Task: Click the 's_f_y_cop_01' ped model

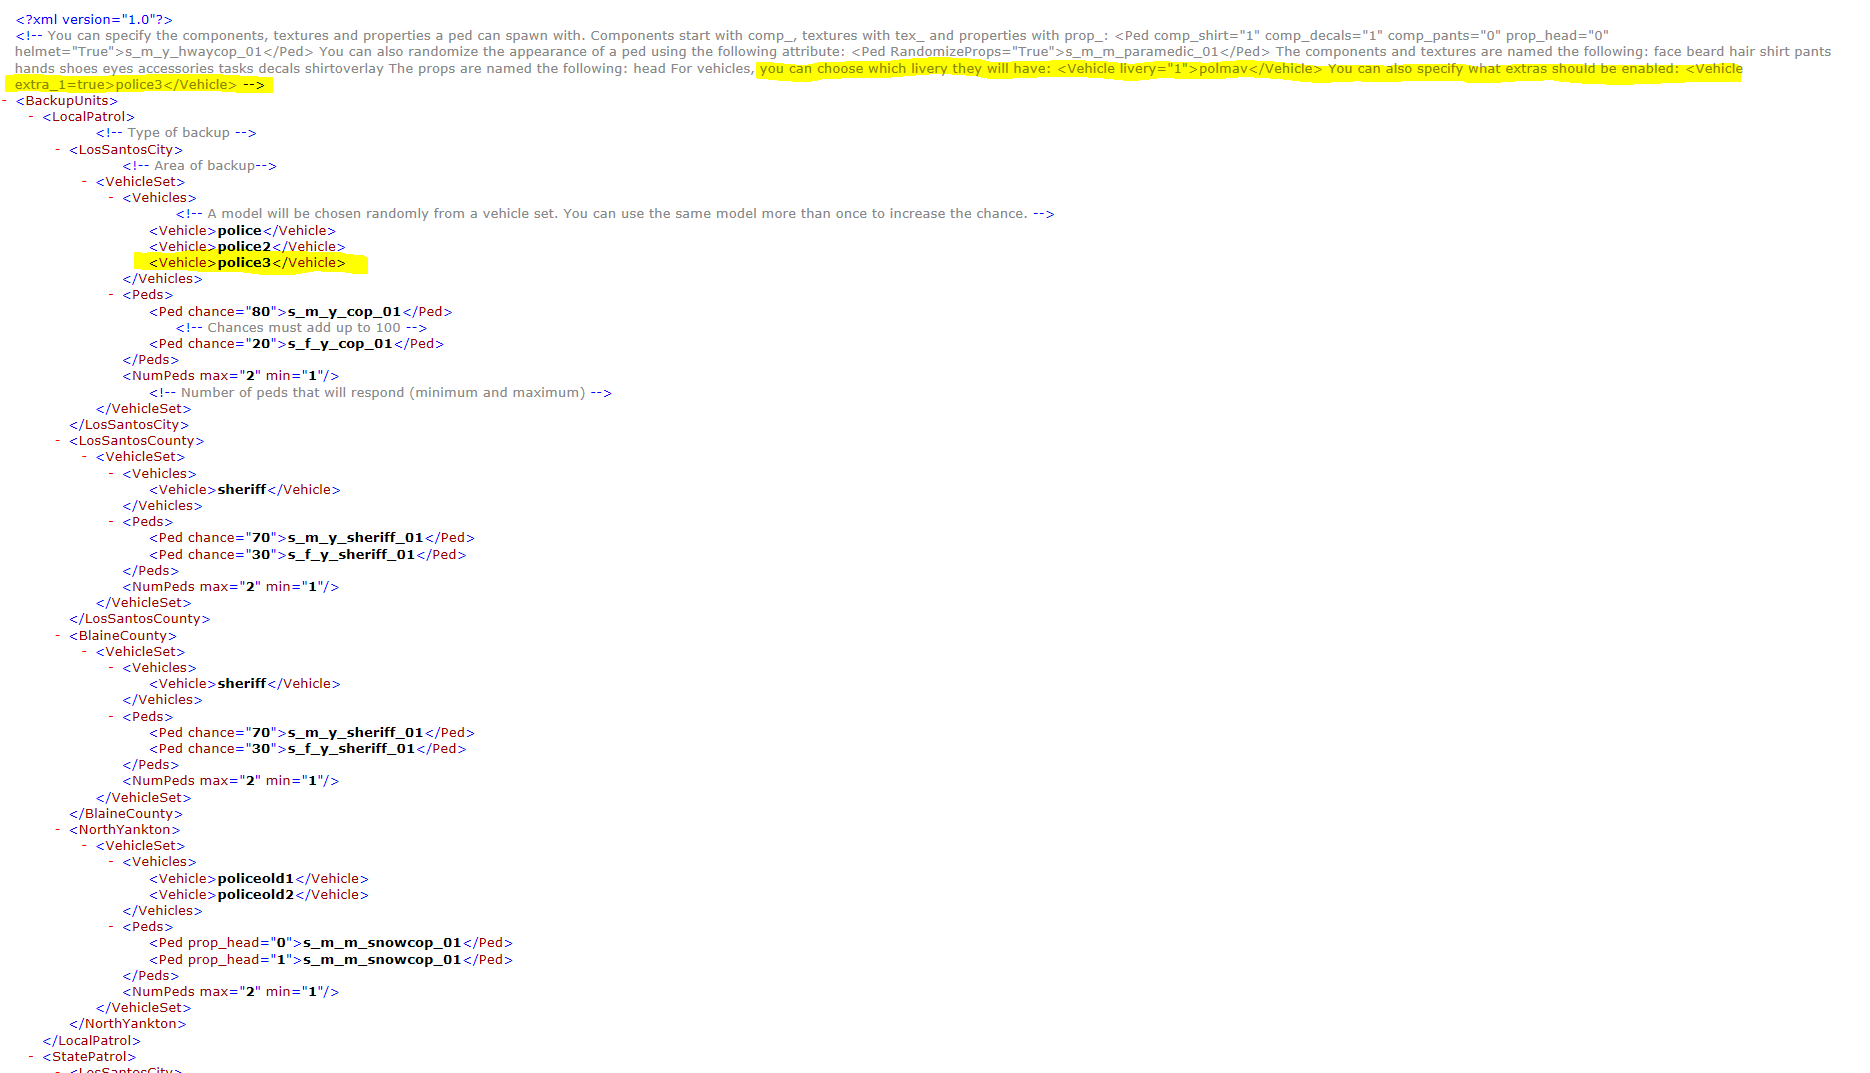Action: click(341, 344)
